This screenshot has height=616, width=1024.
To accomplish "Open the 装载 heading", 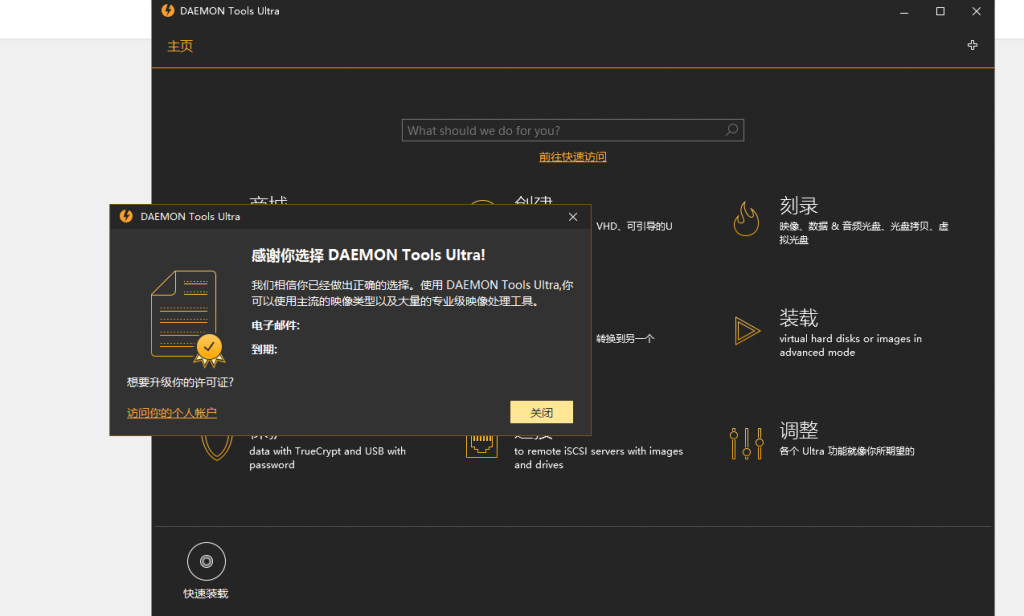I will 799,318.
